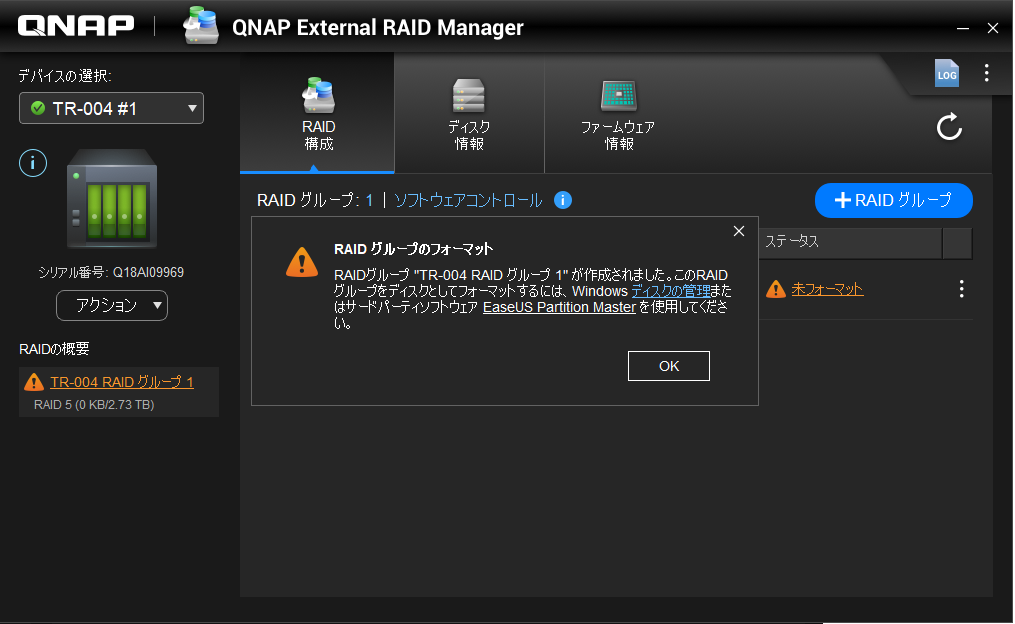Click the 未フォーマット status link
This screenshot has width=1015, height=624.
pyautogui.click(x=827, y=289)
